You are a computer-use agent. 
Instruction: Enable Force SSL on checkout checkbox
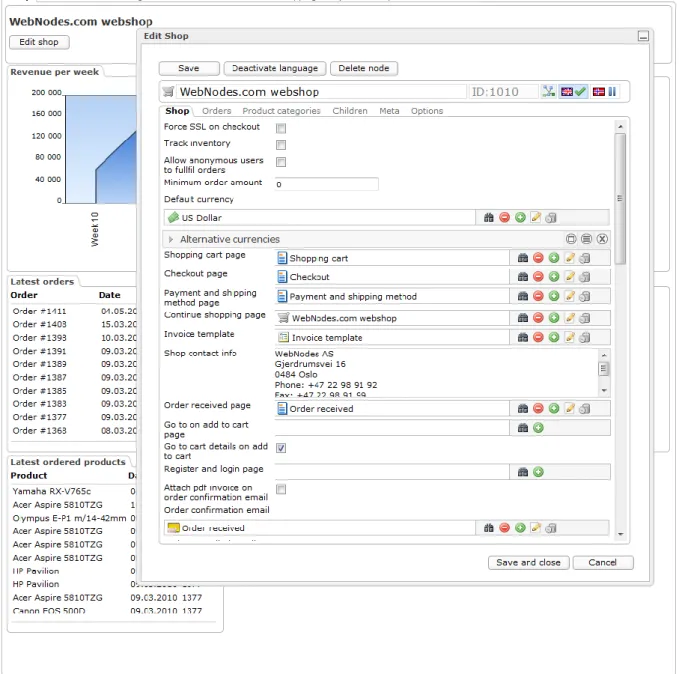281,128
